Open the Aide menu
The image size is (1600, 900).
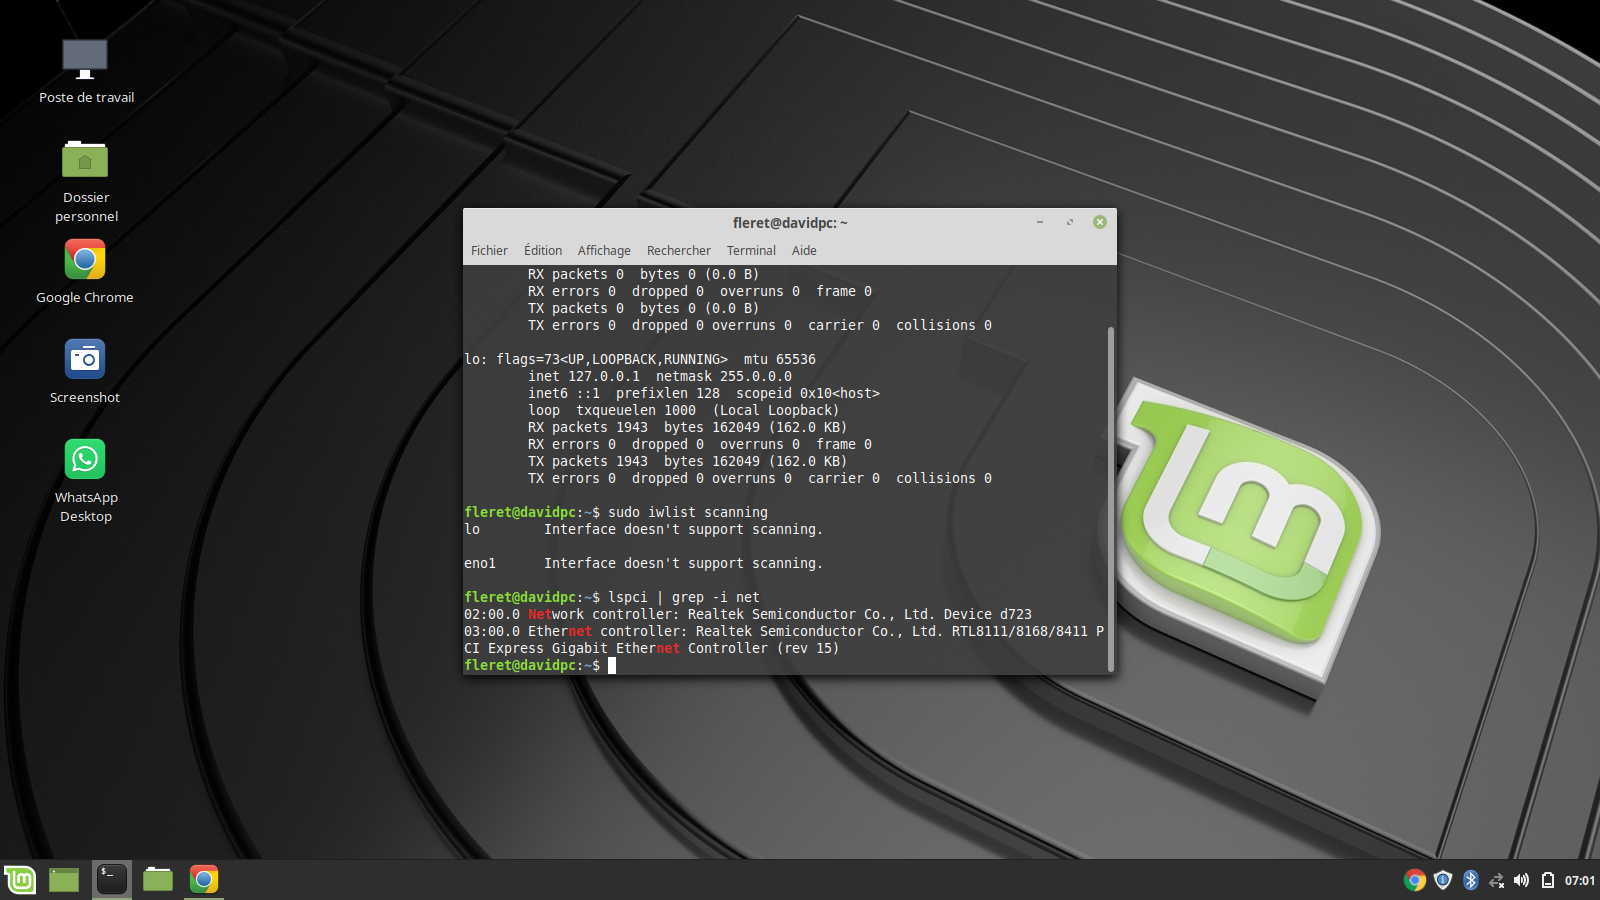point(804,251)
